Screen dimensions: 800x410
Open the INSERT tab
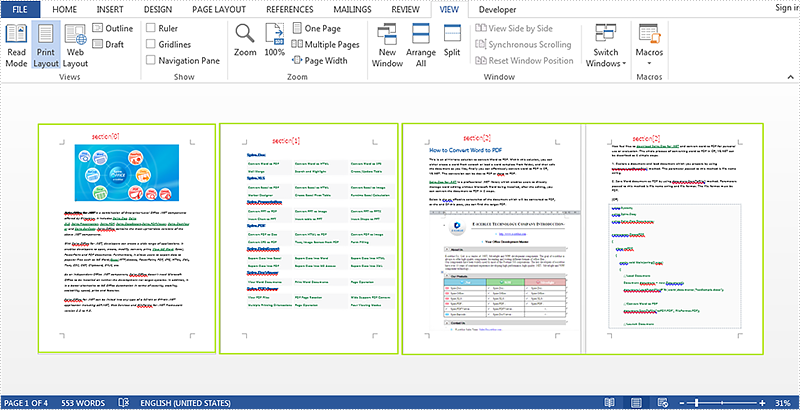tap(110, 9)
